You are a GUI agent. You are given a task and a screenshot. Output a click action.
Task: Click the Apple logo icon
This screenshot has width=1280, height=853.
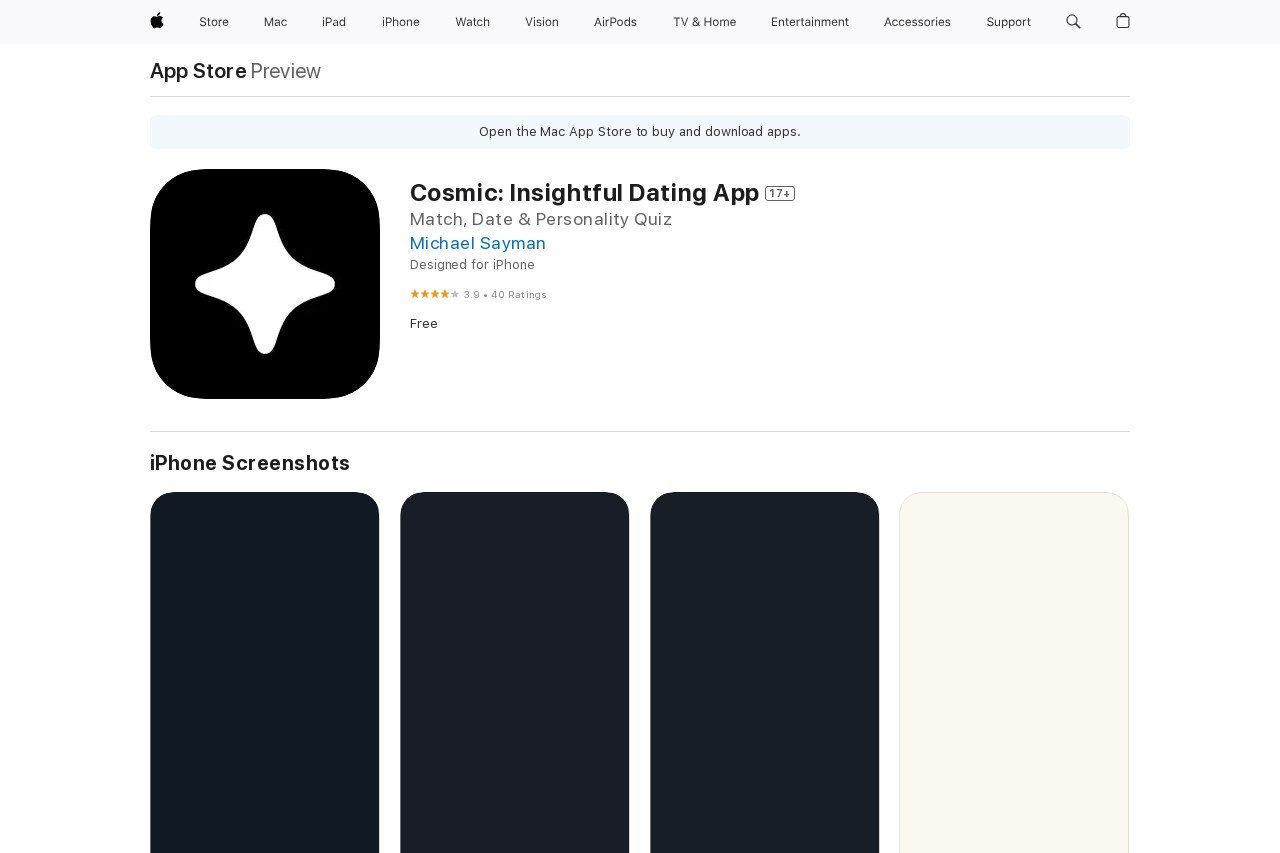tap(157, 21)
